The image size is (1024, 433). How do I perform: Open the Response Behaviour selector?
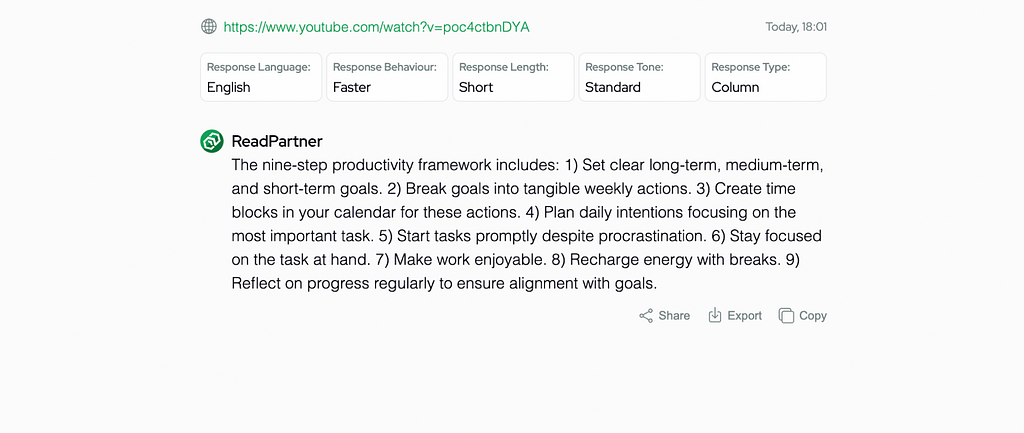point(387,77)
